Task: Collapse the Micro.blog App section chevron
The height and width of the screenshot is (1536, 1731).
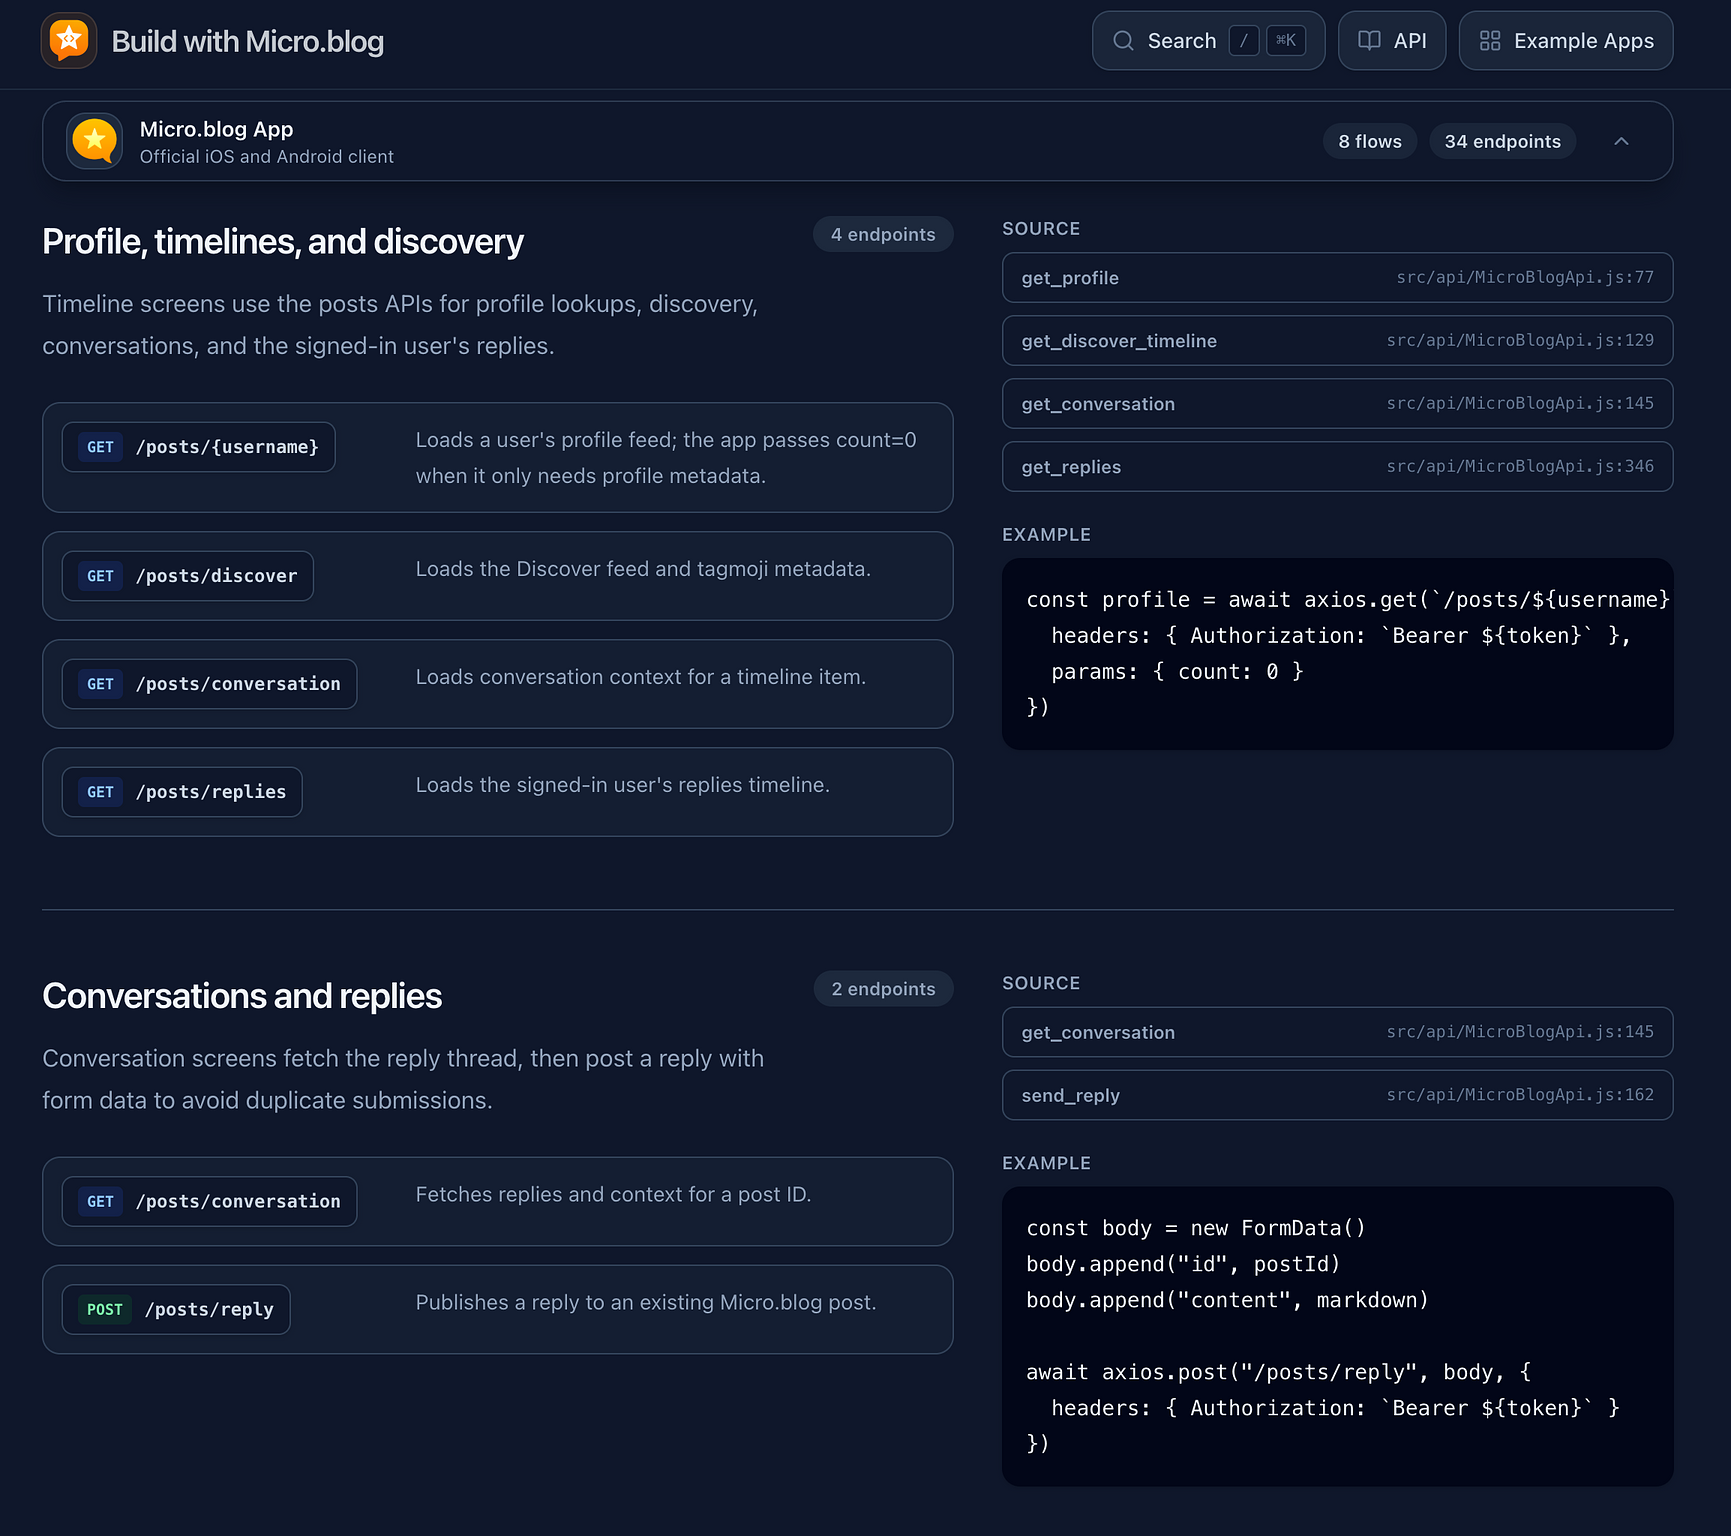Action: click(x=1621, y=142)
